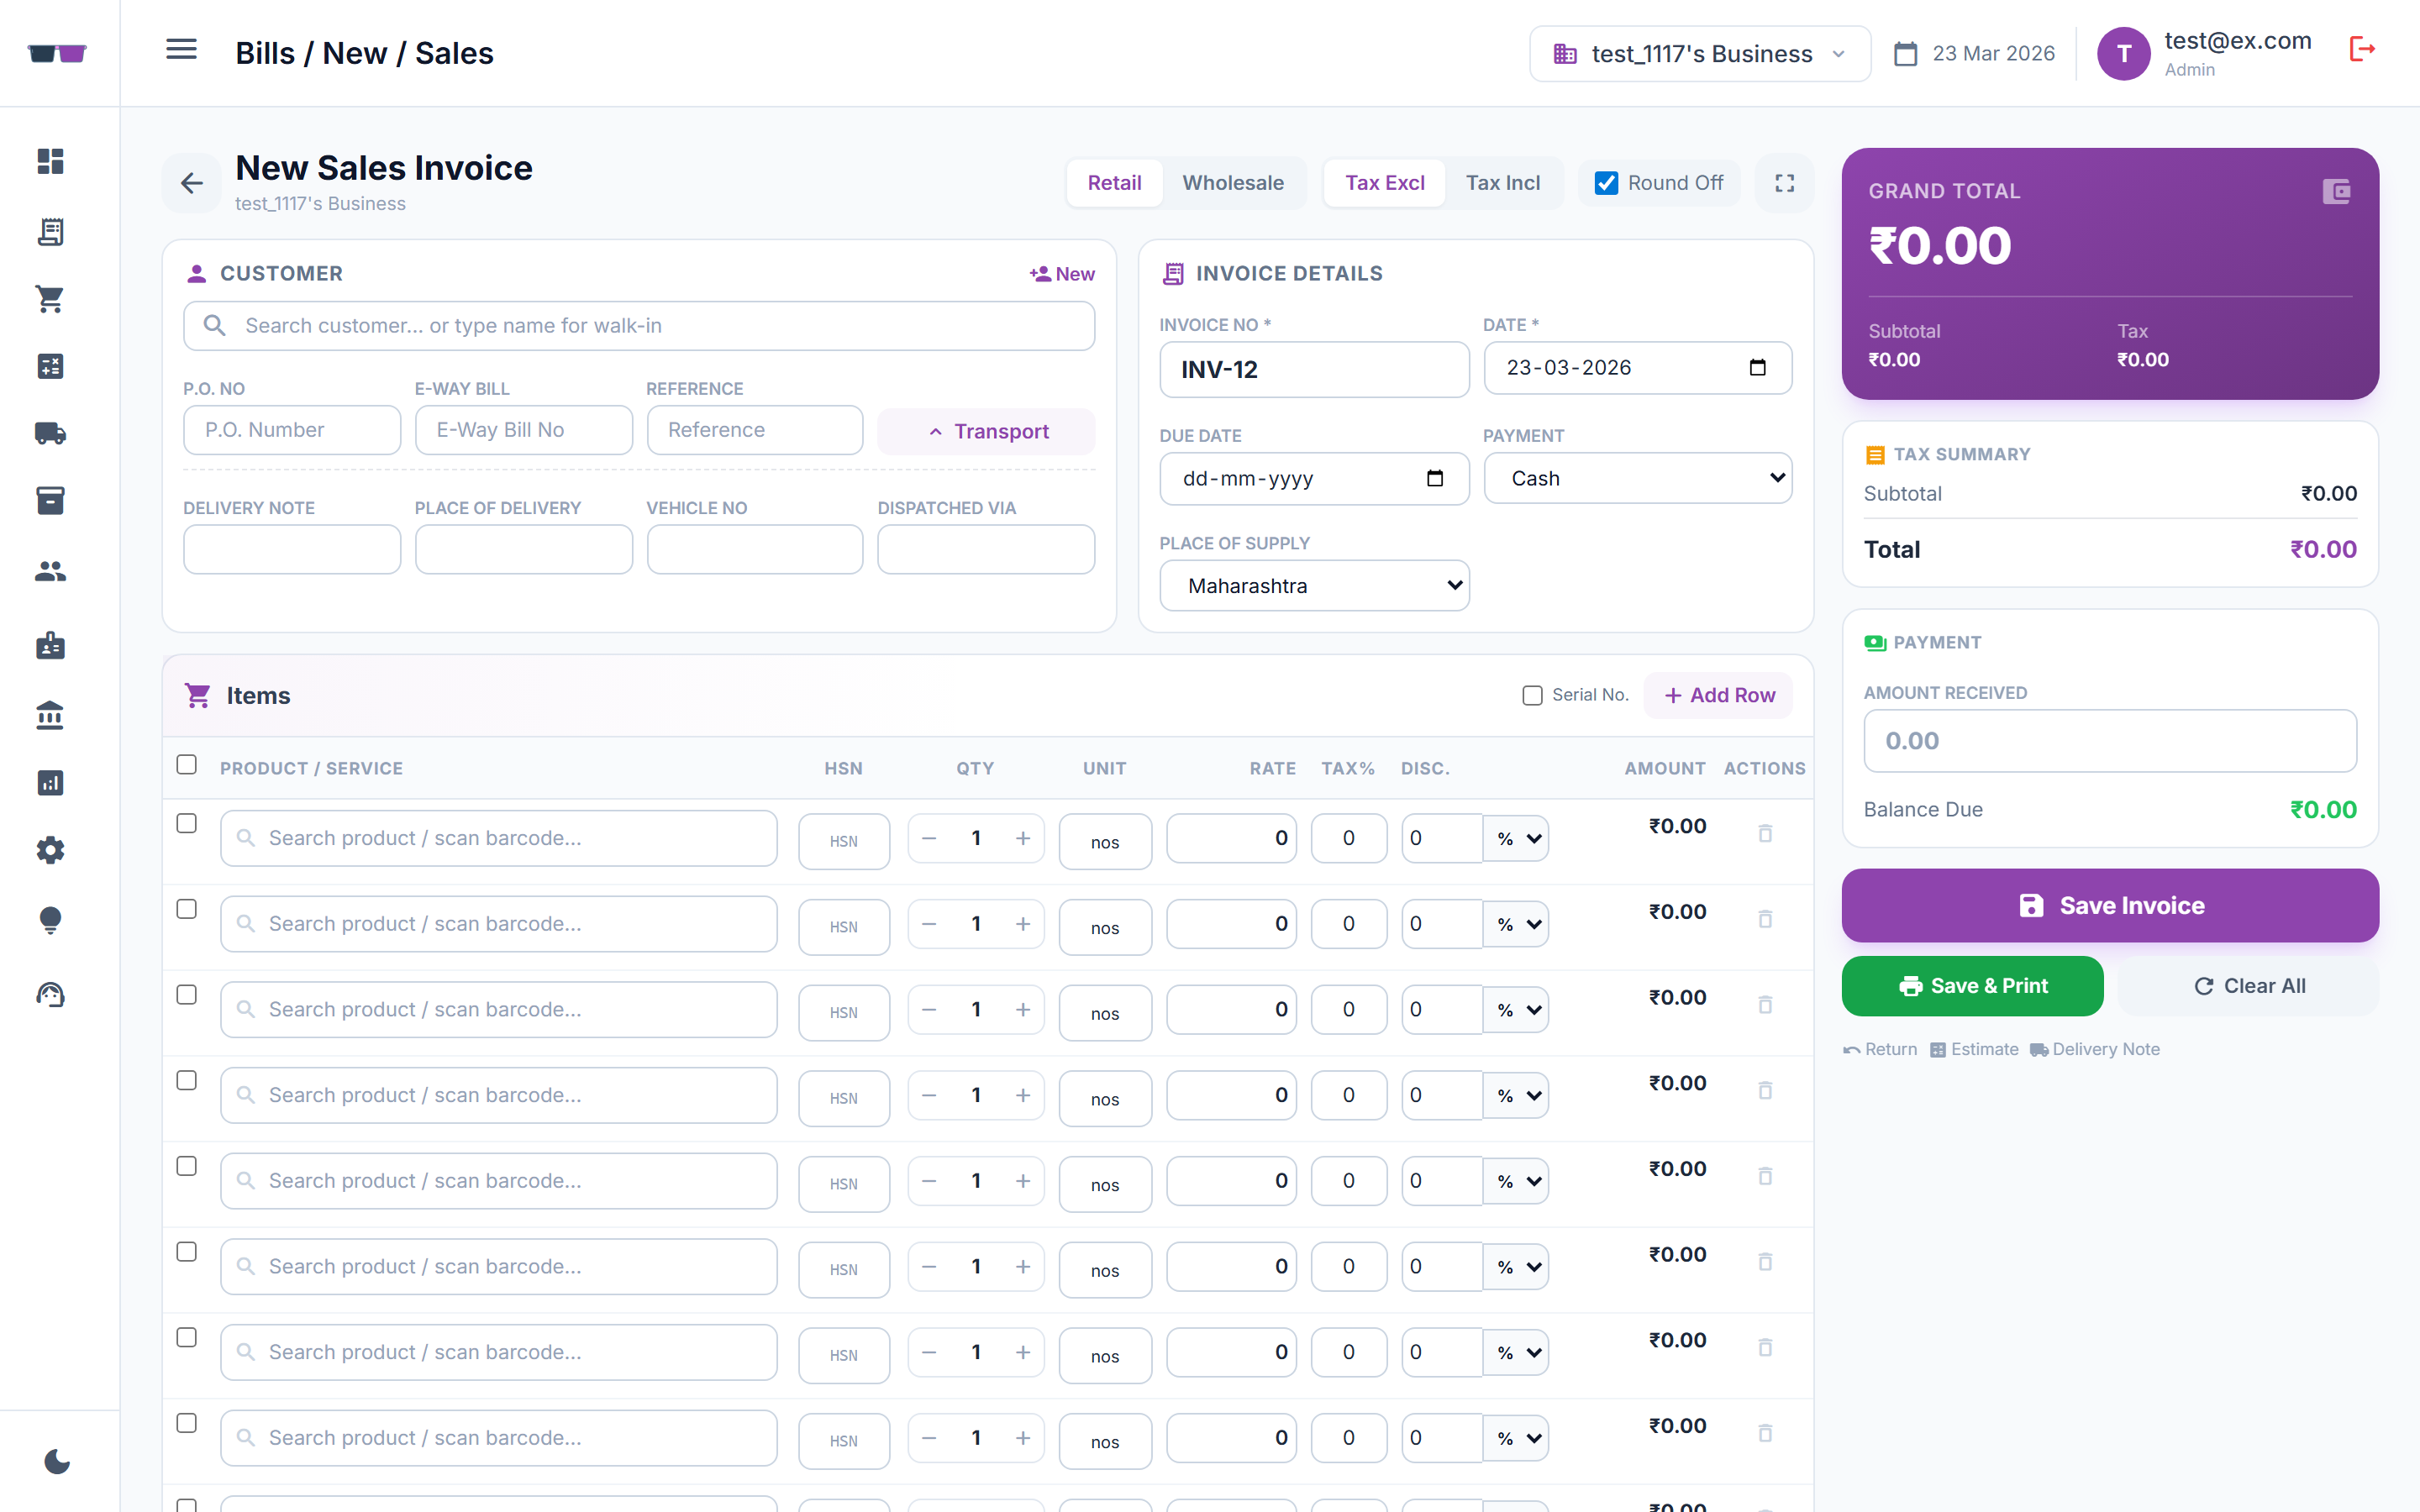Select the checkbox on the first item row
The image size is (2420, 1512).
187,823
